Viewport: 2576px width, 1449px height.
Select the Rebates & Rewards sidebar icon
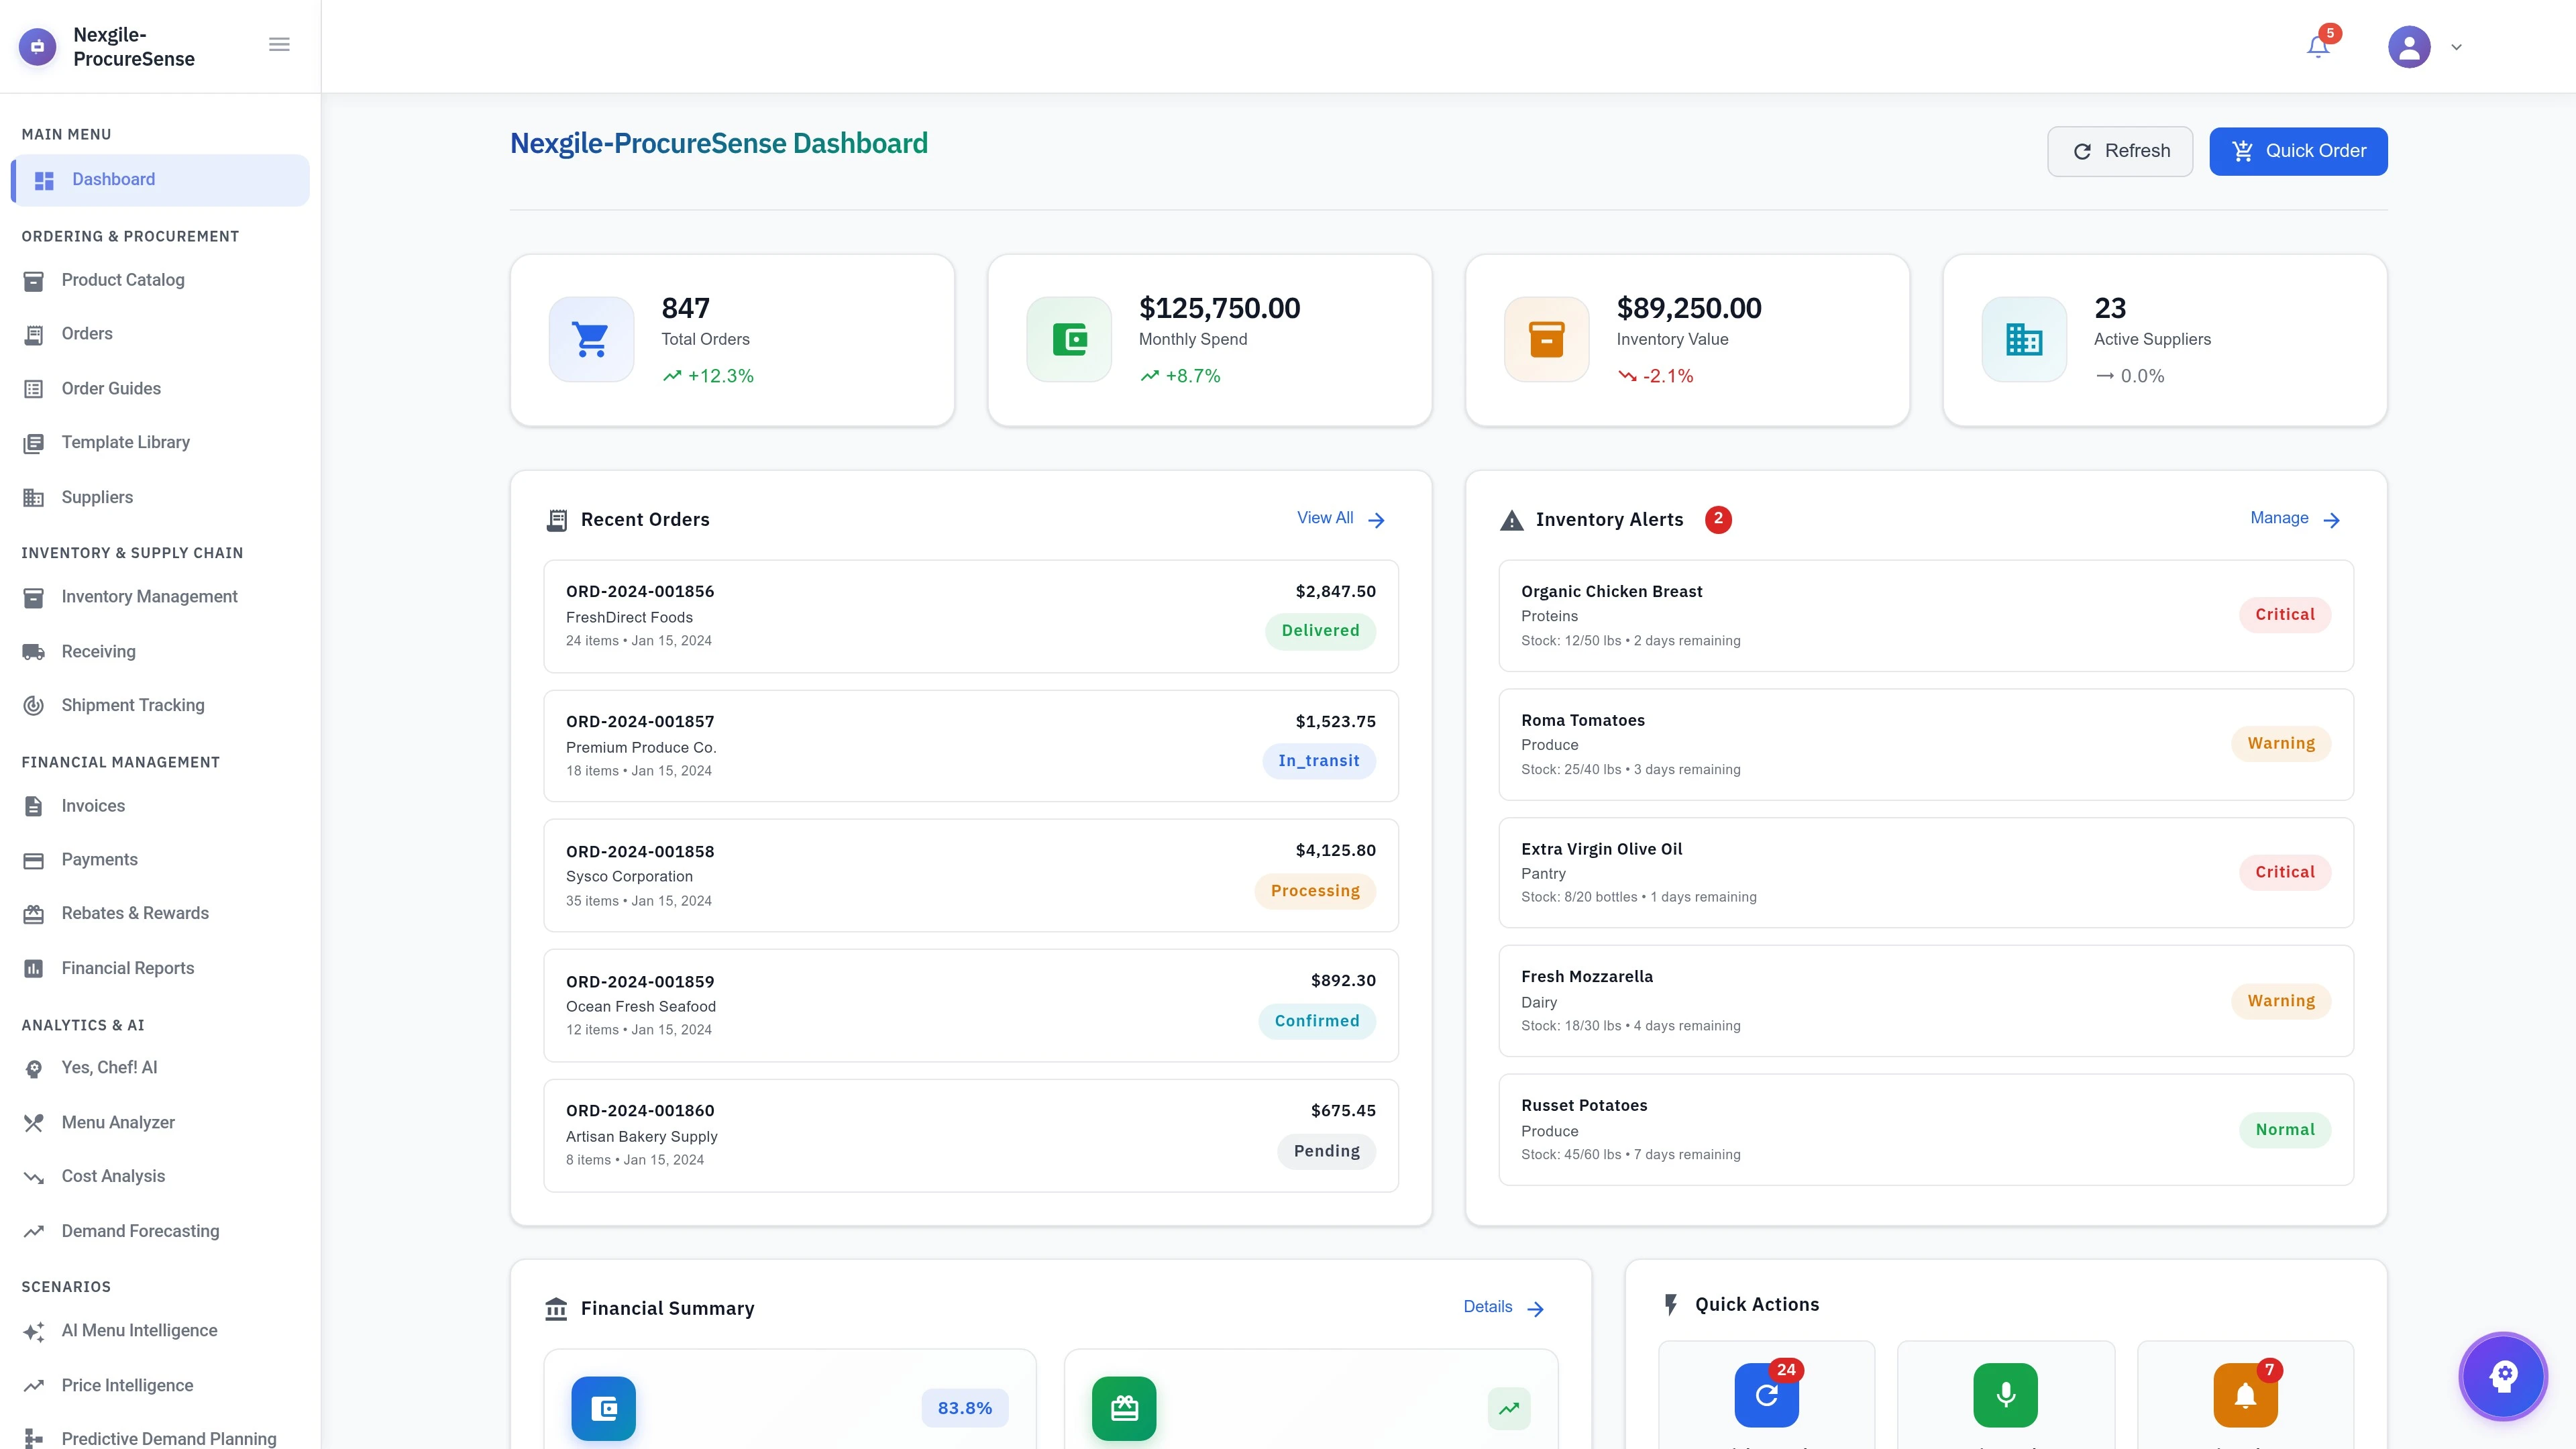[x=34, y=913]
